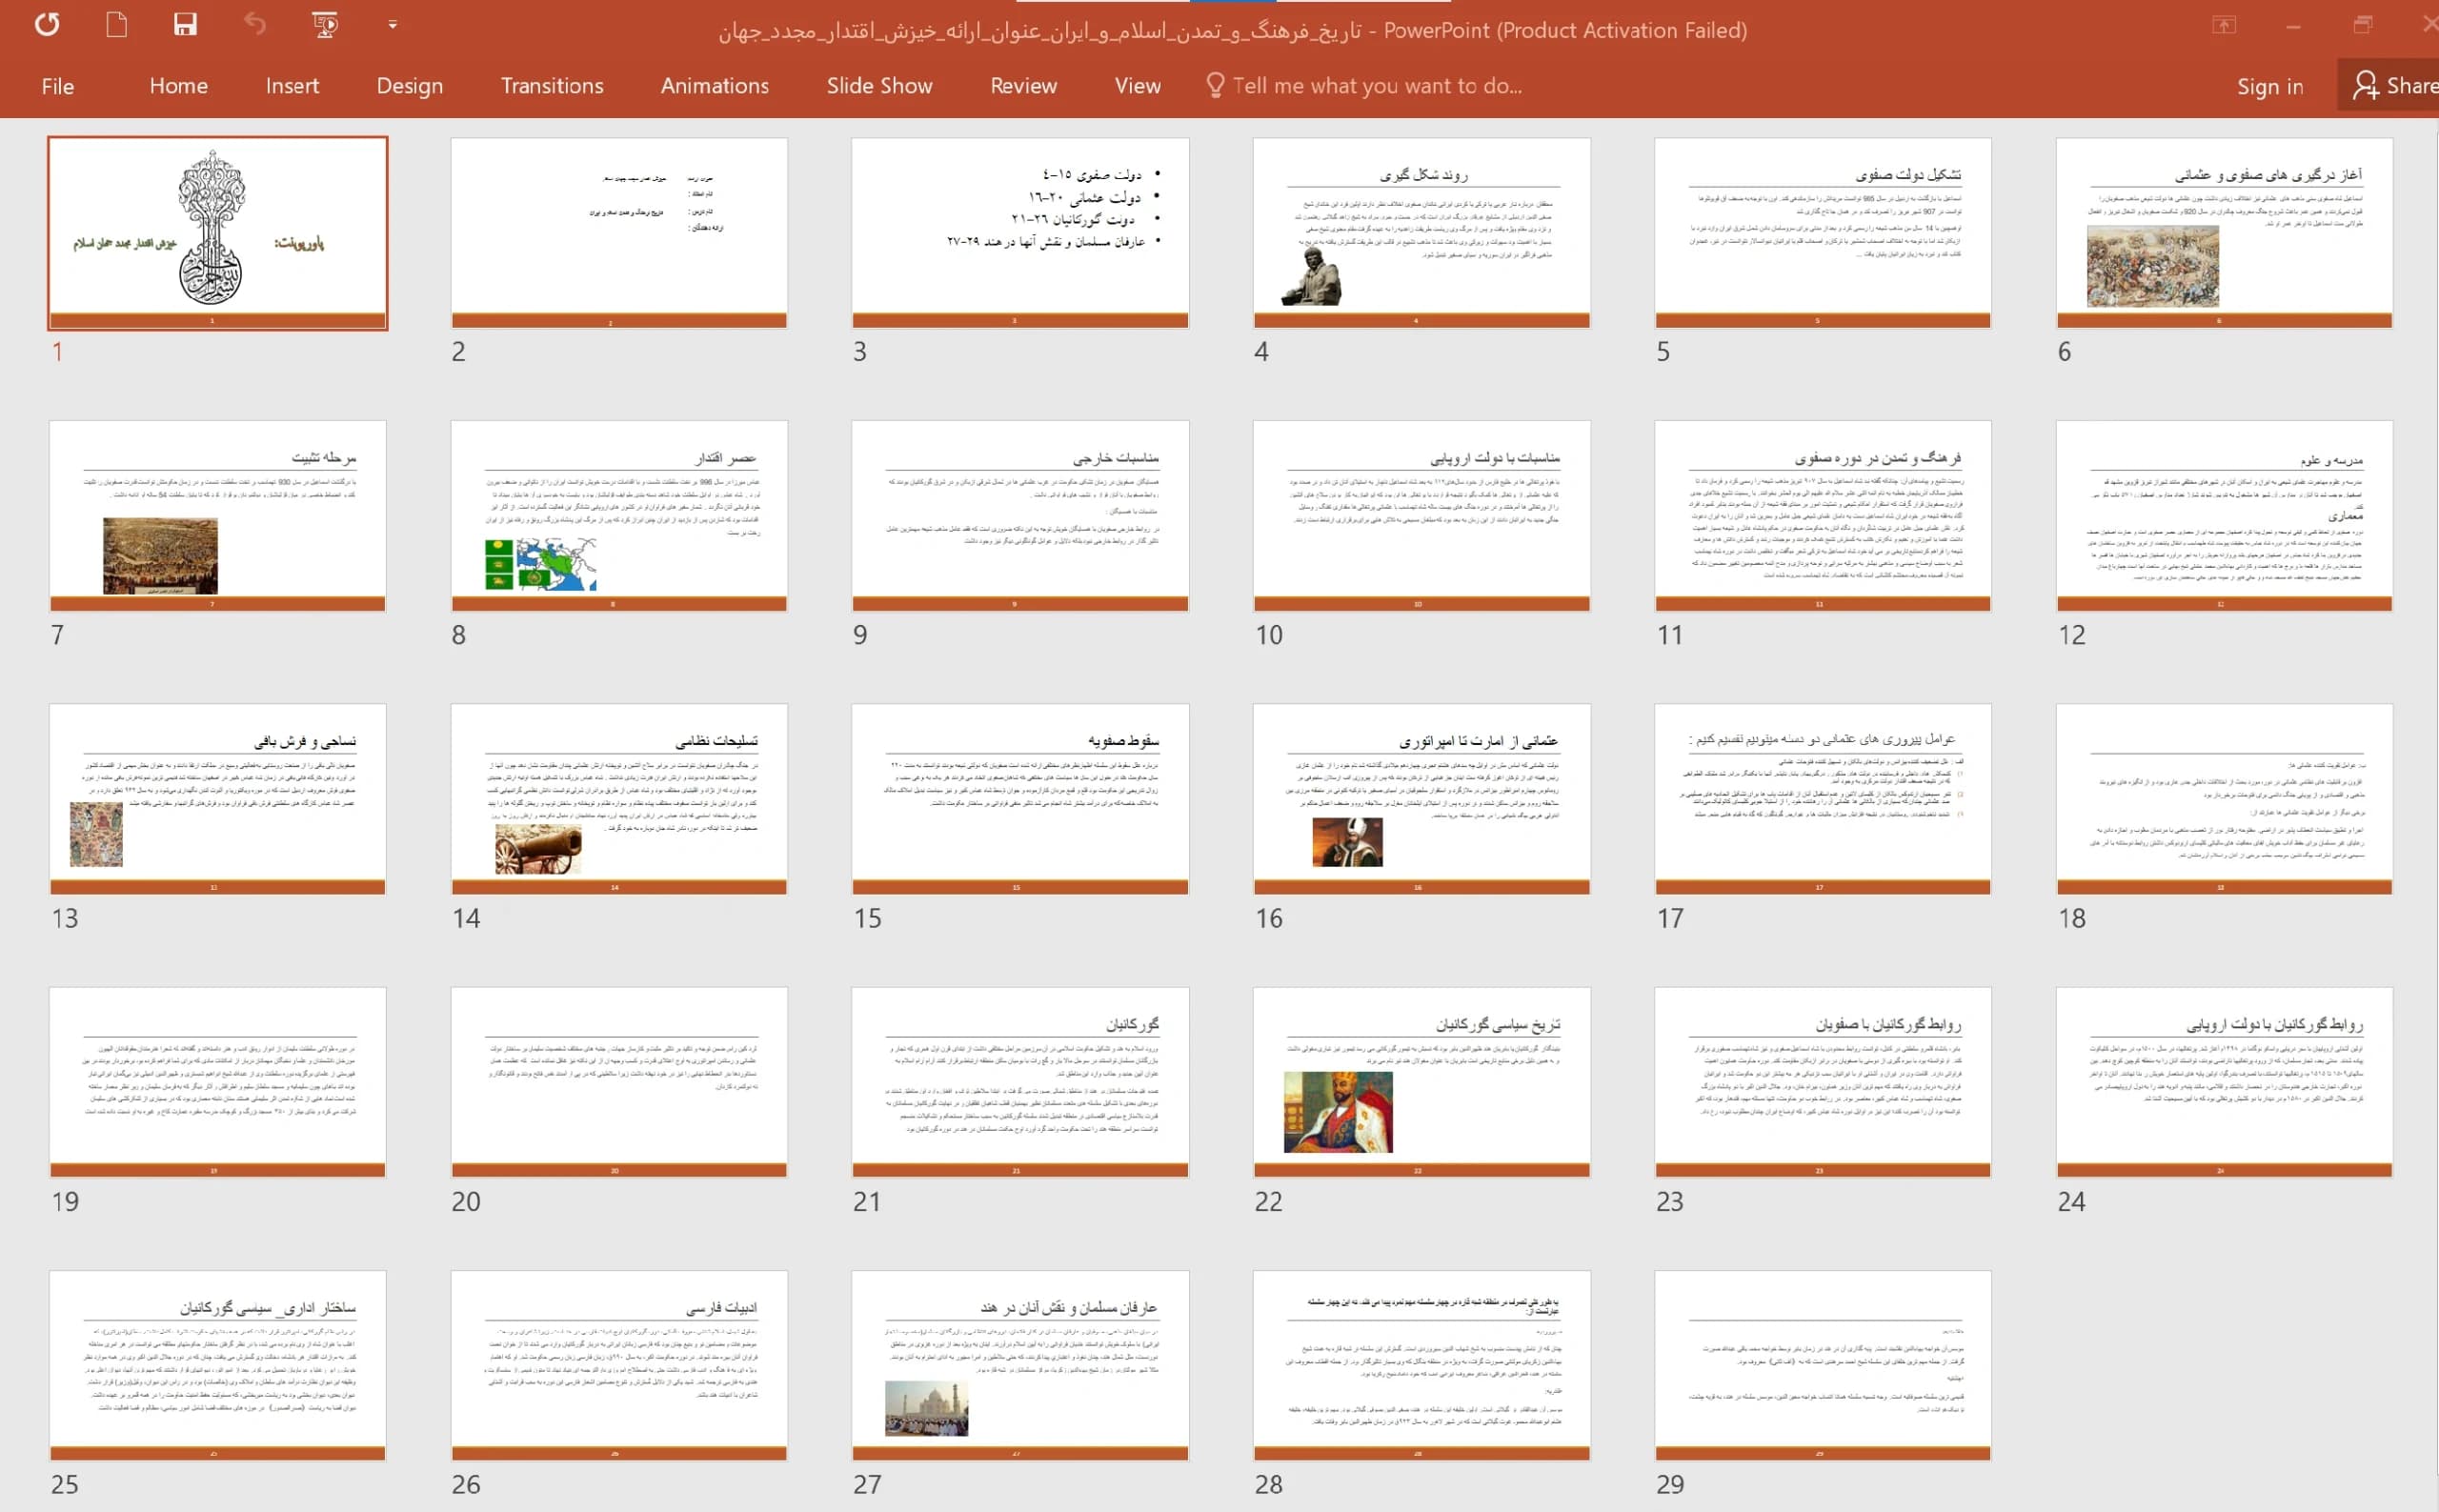Viewport: 2439px width, 1512px height.
Task: Click the AutoSave refresh icon in title bar
Action: [47, 24]
